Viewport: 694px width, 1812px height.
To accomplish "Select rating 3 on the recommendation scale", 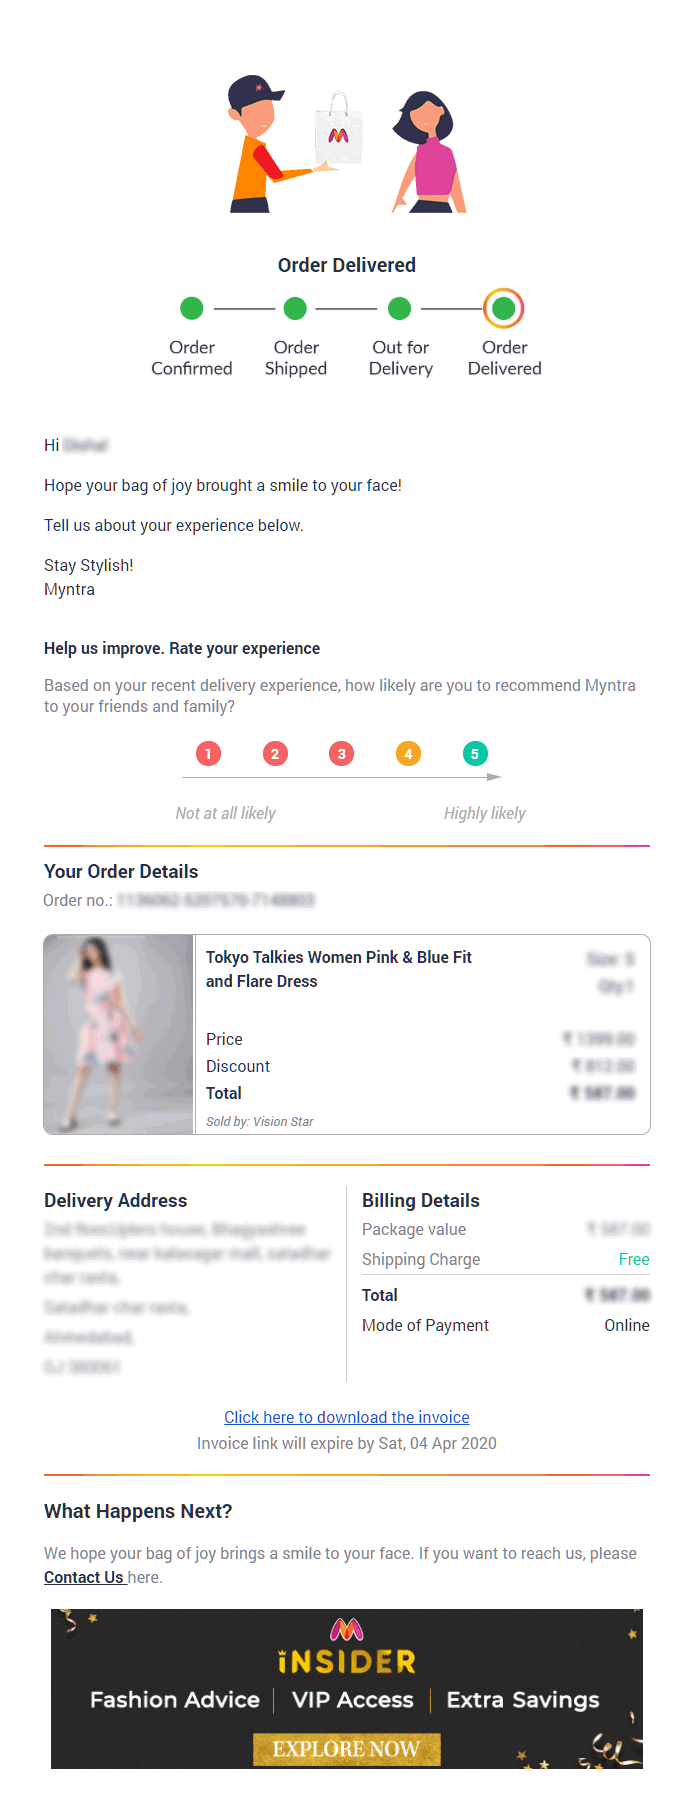I will click(341, 753).
